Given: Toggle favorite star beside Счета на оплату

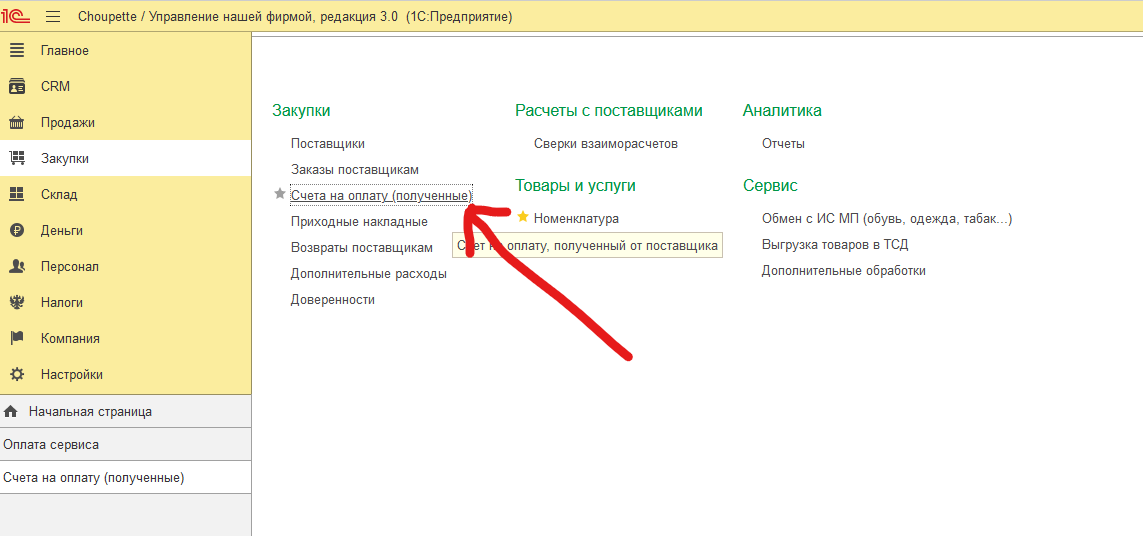Looking at the screenshot, I should pyautogui.click(x=280, y=194).
